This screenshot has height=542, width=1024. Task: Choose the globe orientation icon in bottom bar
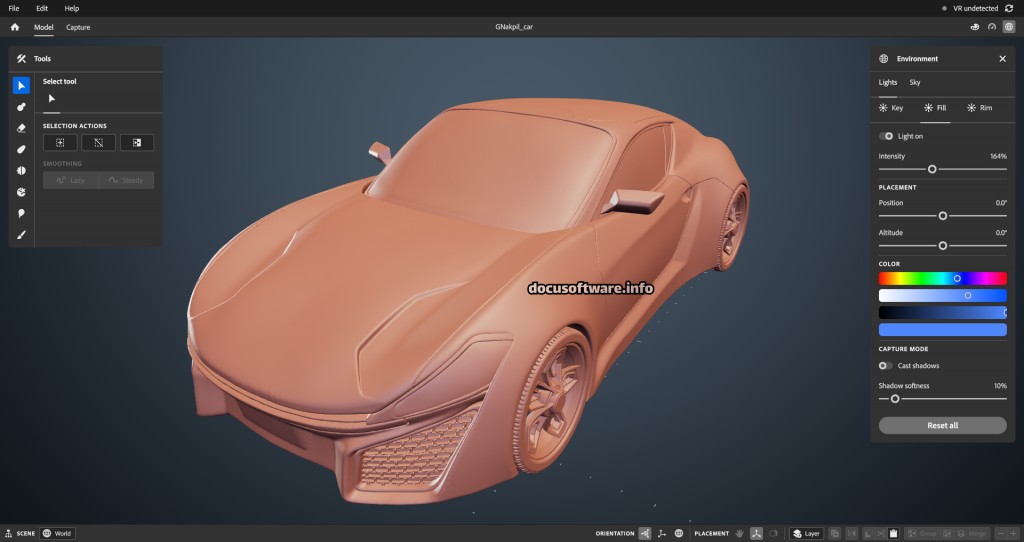[679, 533]
